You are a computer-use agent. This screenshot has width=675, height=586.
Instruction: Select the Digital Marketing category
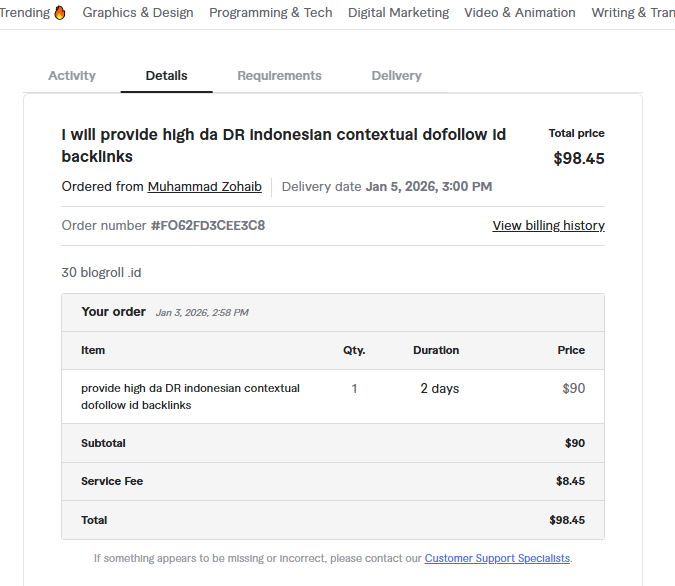point(398,13)
